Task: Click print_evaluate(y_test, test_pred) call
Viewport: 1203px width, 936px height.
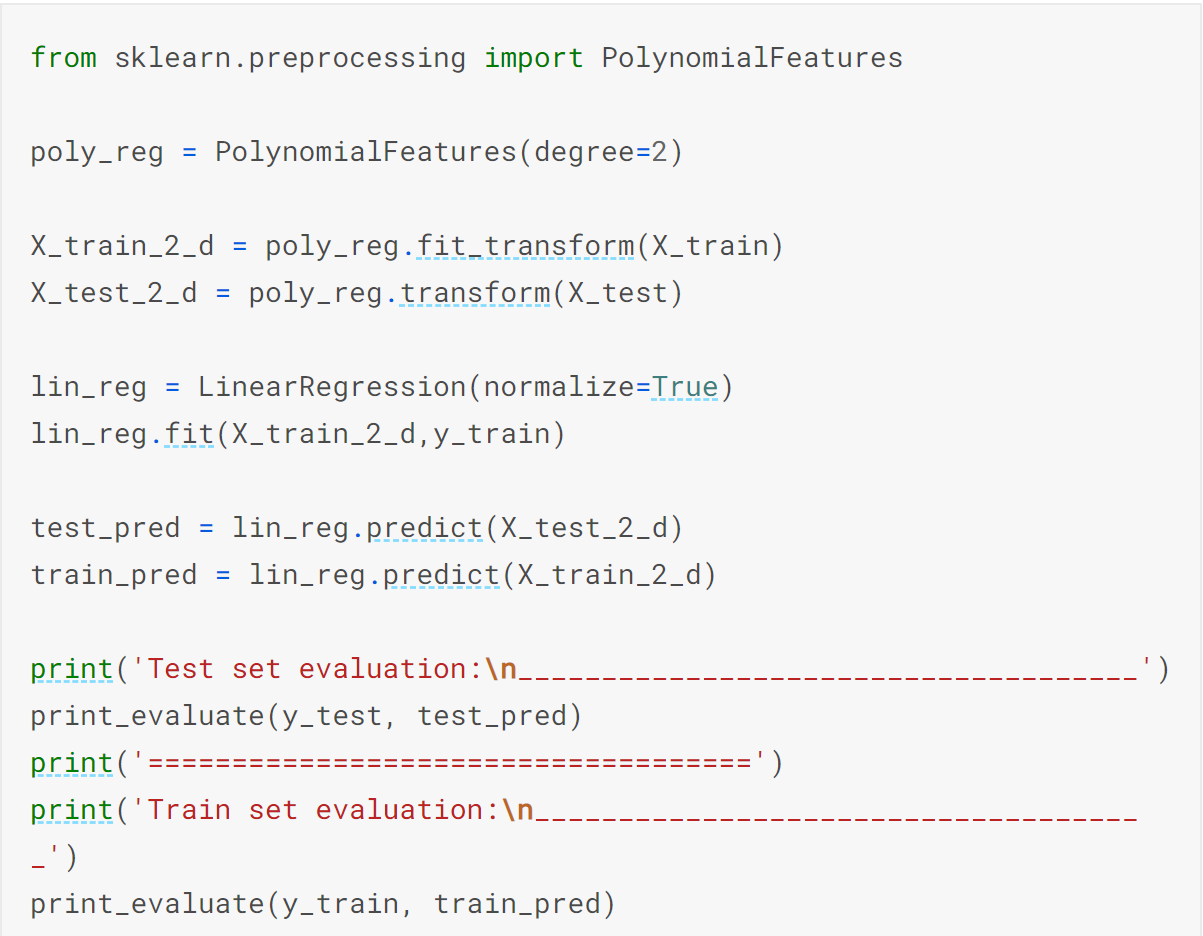Action: 306,716
